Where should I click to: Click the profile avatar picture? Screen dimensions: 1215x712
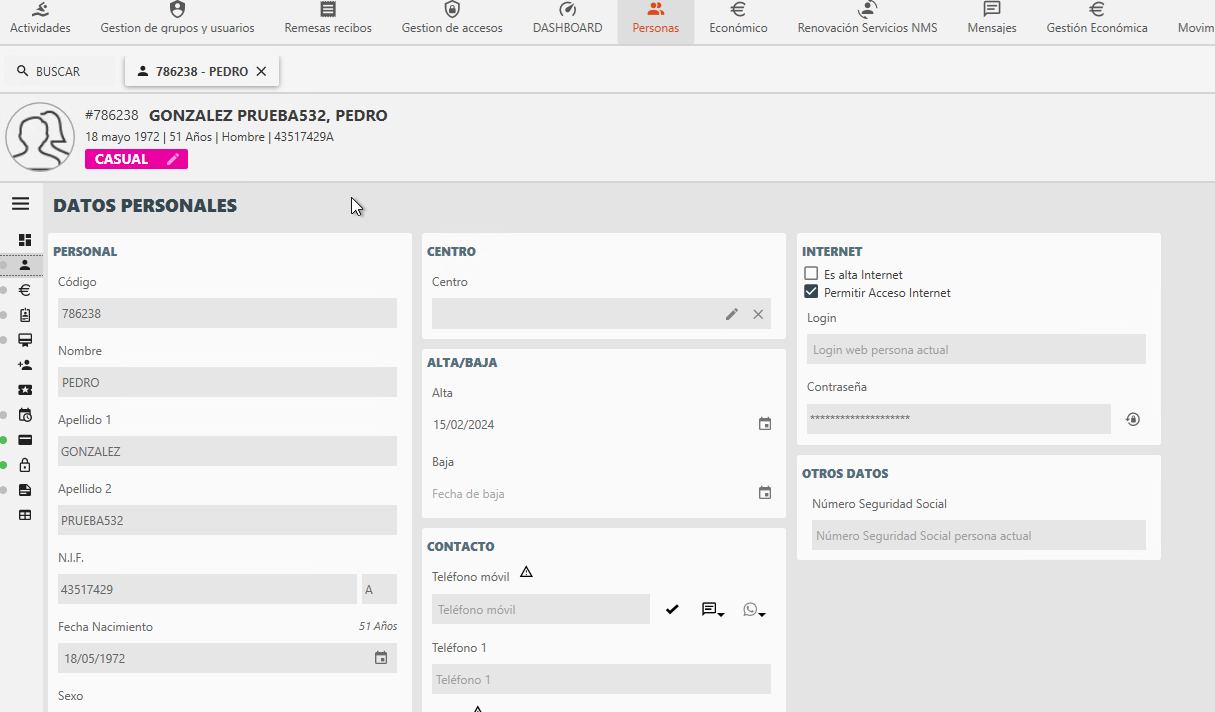tap(40, 137)
